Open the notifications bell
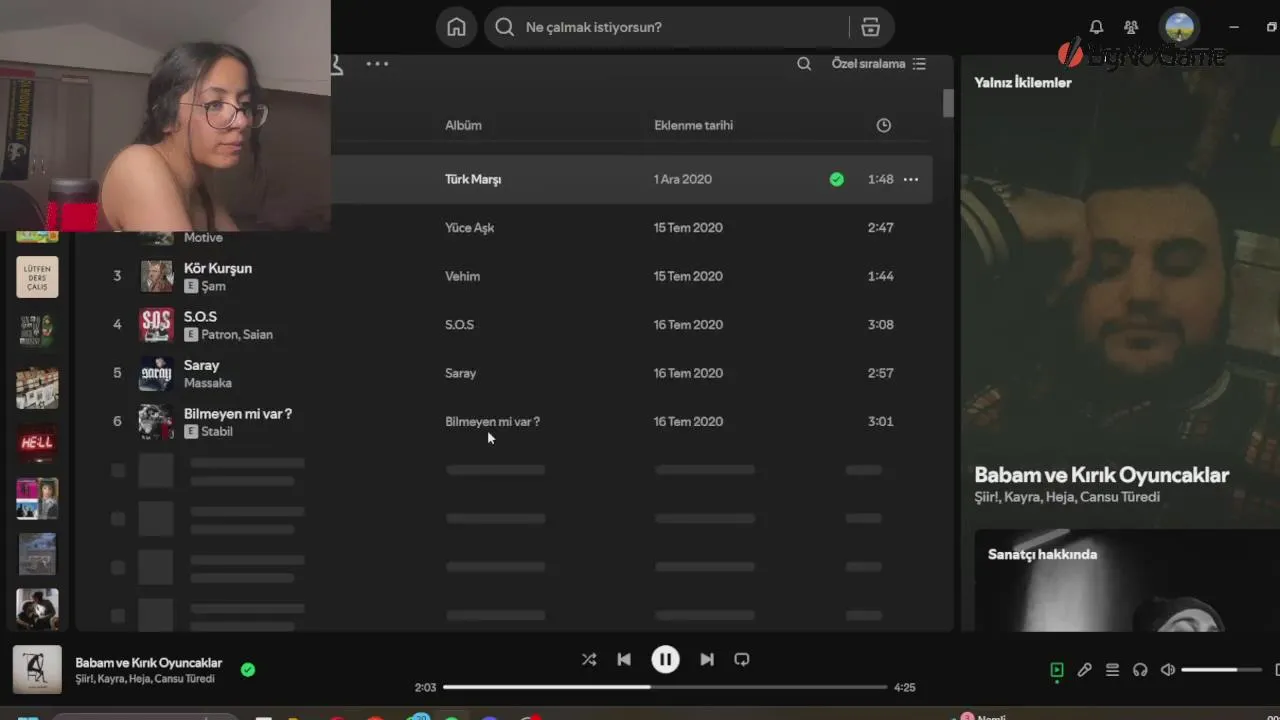The image size is (1280, 720). pyautogui.click(x=1096, y=27)
